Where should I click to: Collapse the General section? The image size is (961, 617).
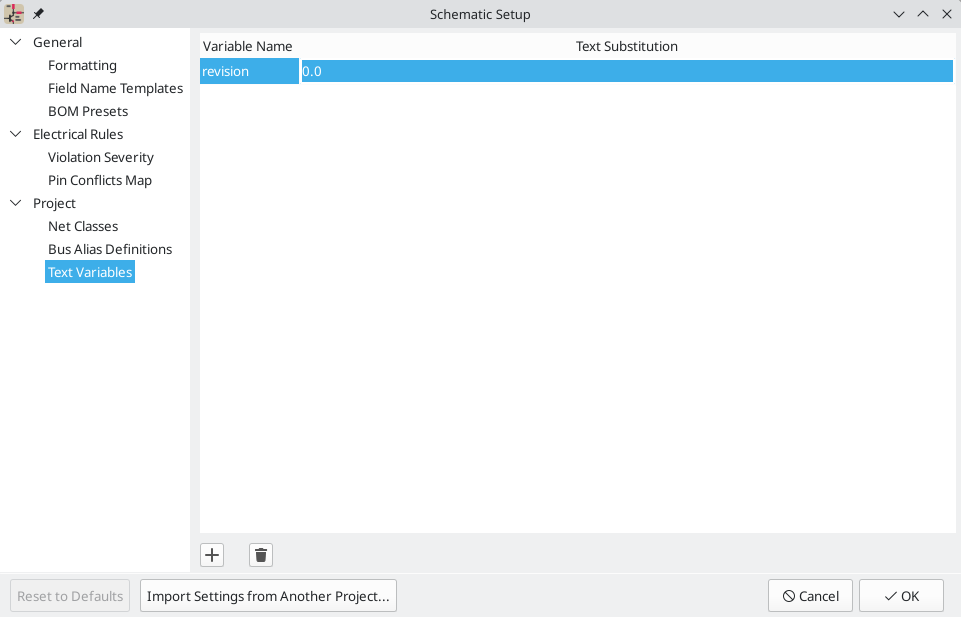[14, 42]
